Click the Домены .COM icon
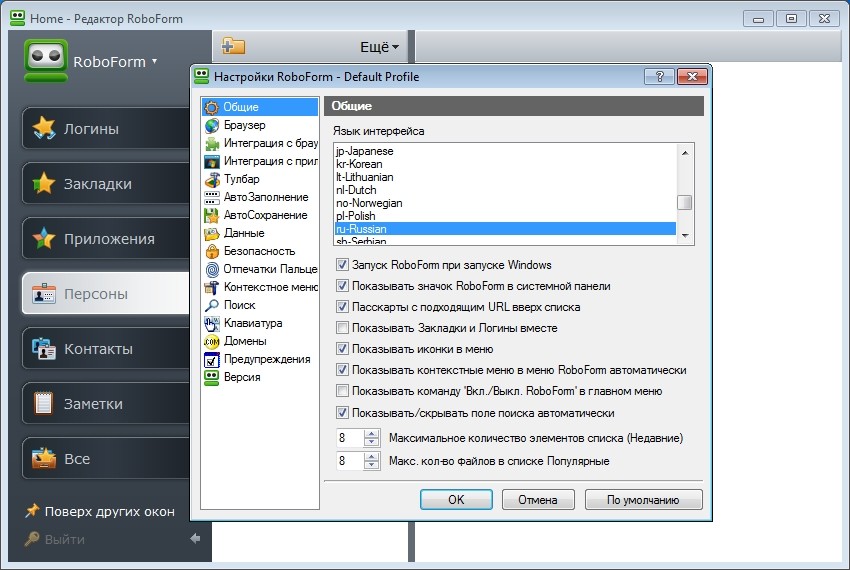Screen dimensions: 850x570 click(211, 342)
